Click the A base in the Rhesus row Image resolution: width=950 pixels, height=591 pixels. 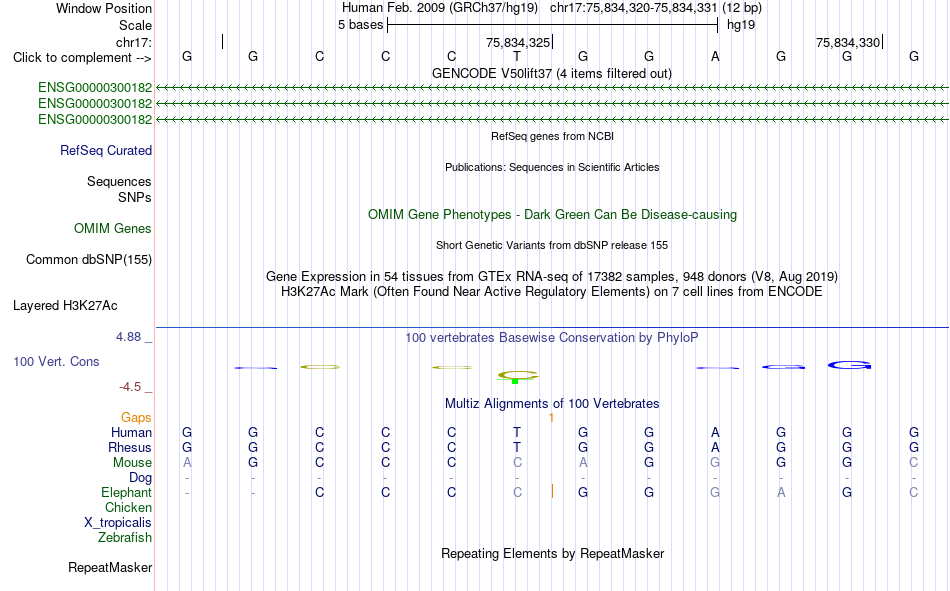click(715, 448)
